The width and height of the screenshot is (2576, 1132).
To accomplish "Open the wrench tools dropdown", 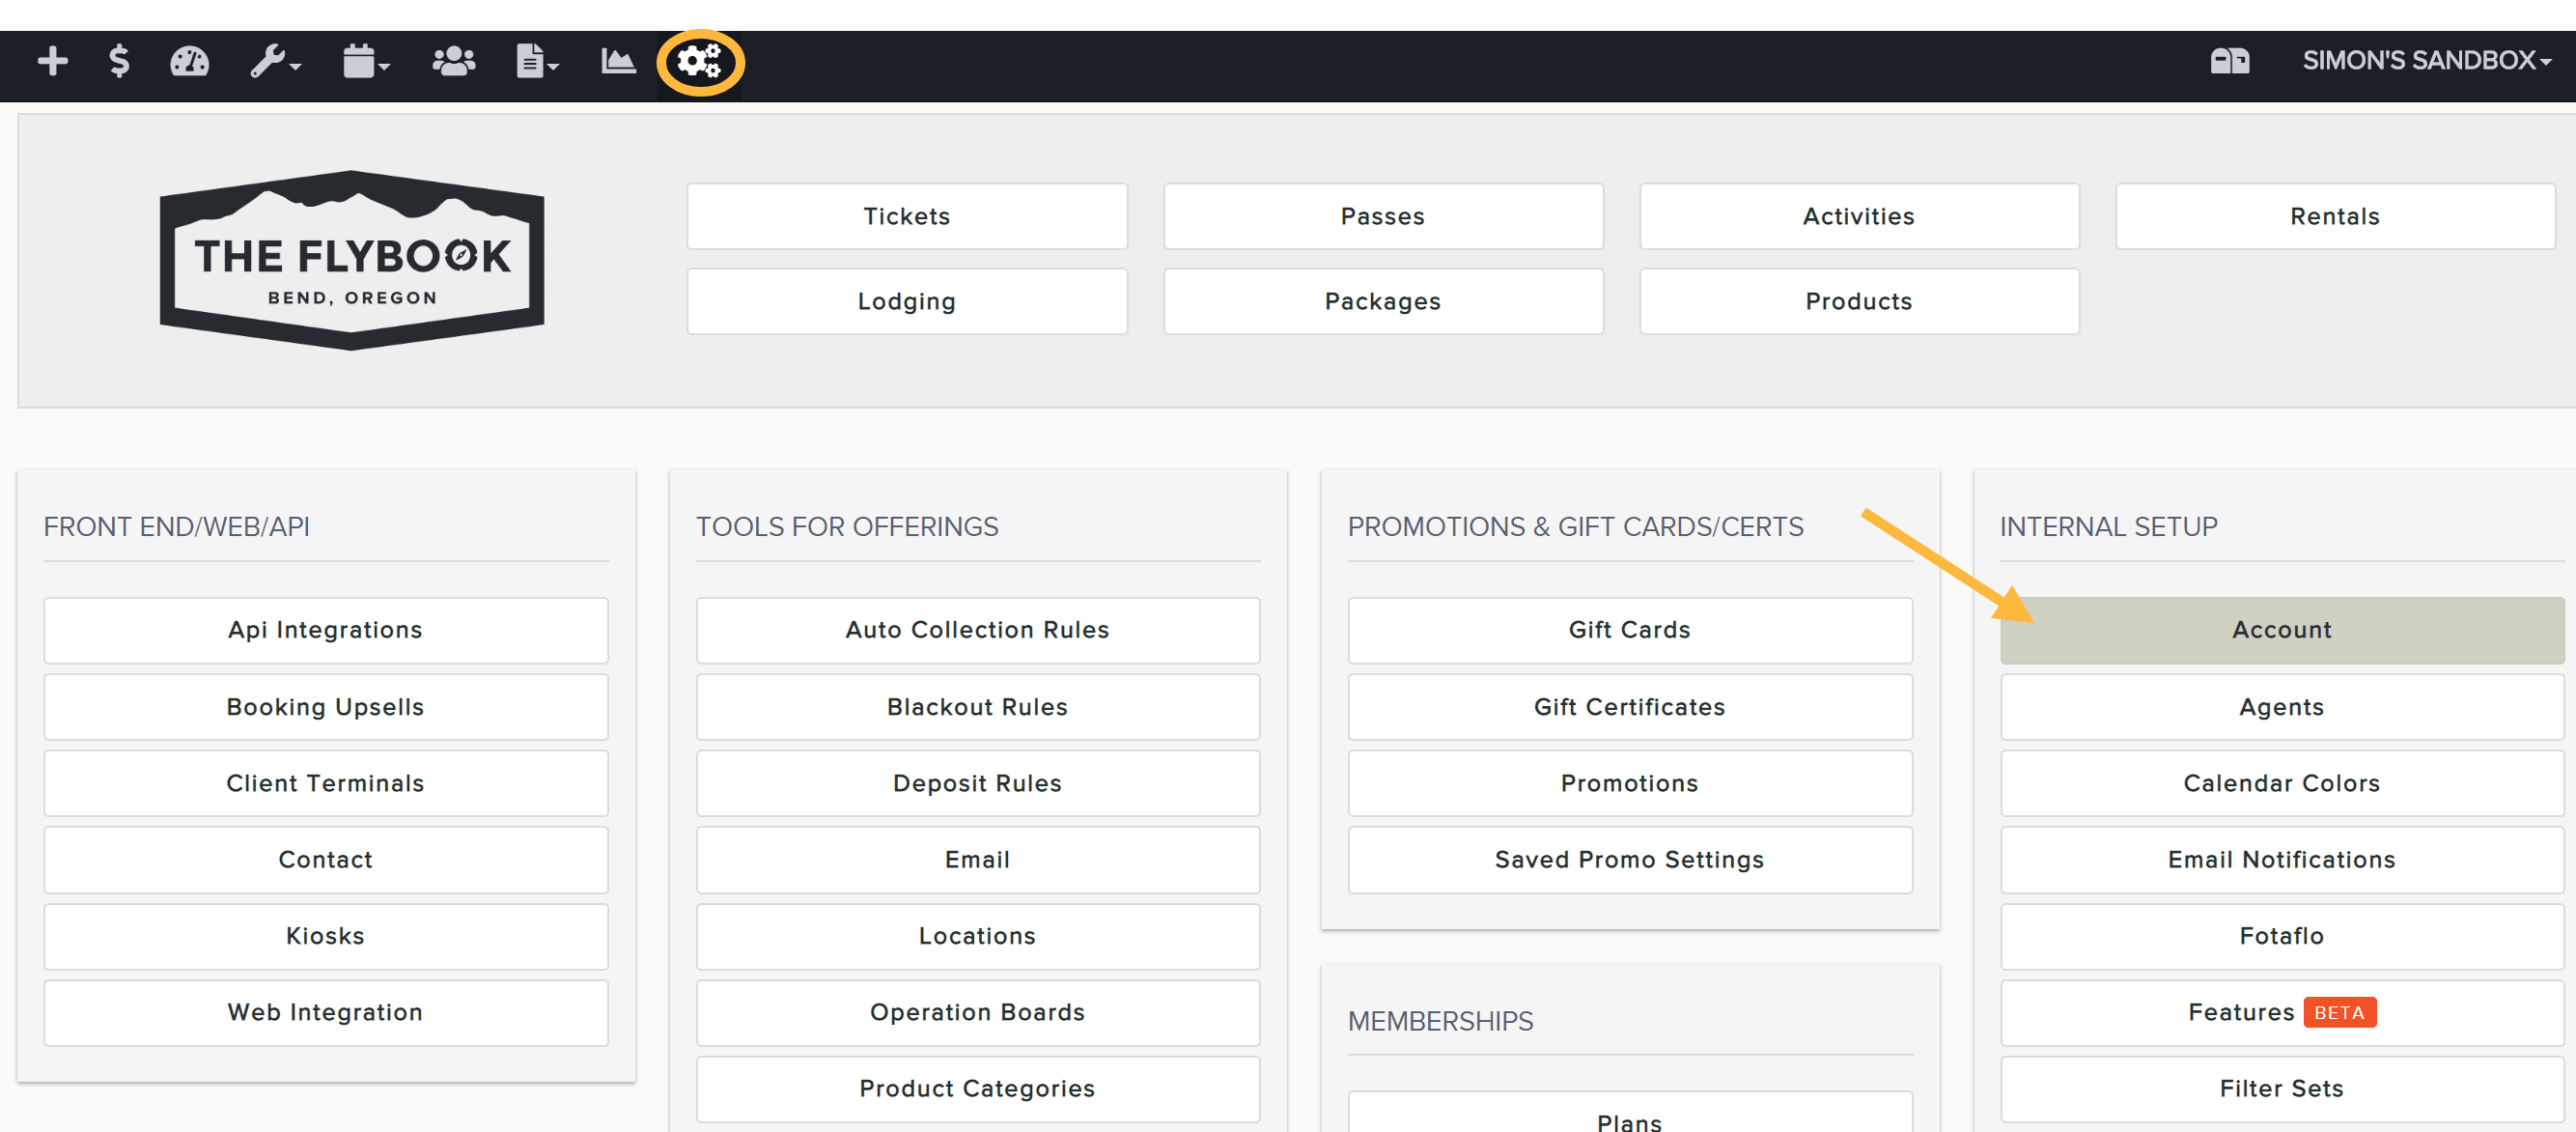I will click(x=275, y=61).
